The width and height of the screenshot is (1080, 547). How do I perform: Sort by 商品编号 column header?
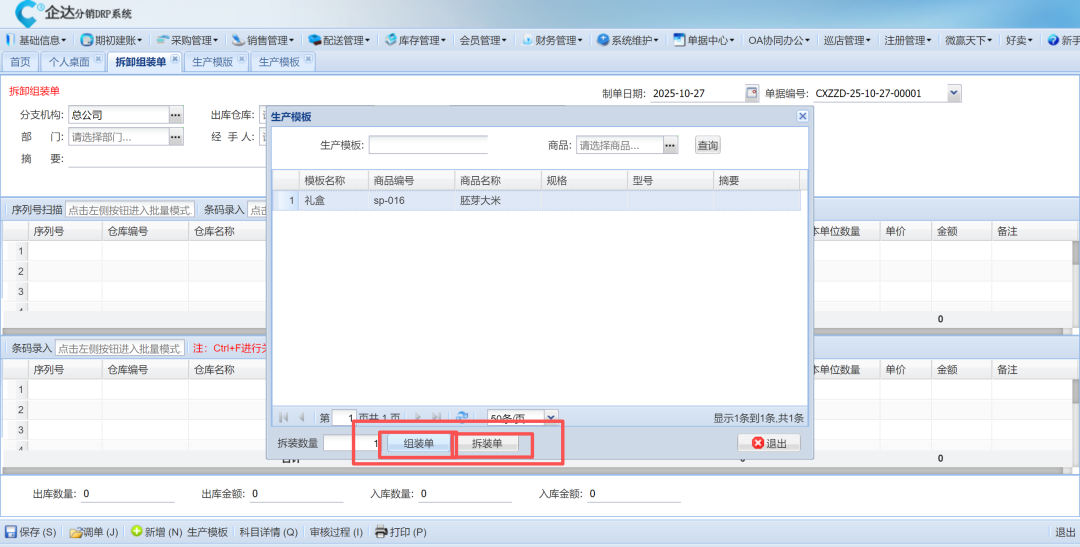click(x=411, y=180)
